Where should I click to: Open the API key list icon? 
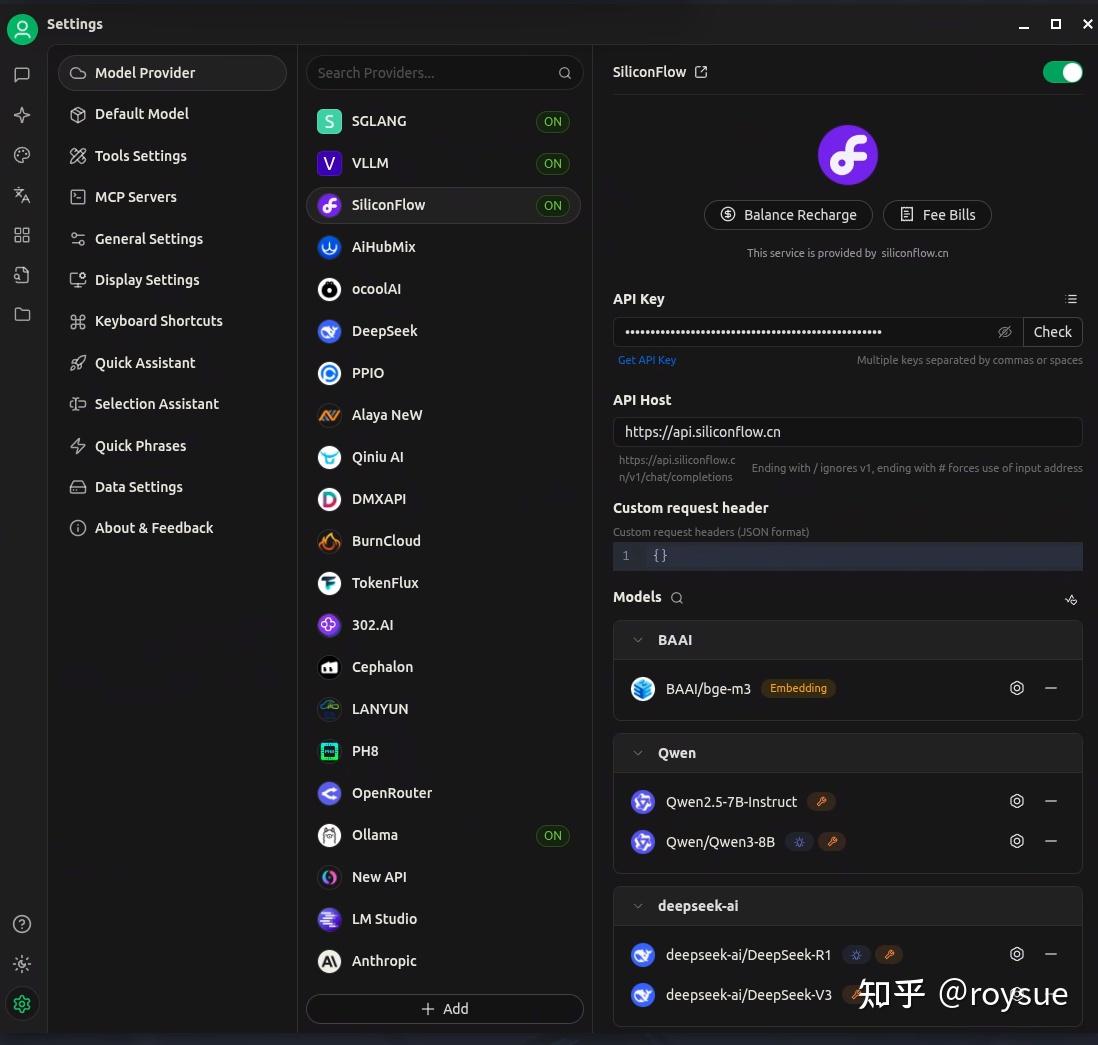pos(1071,299)
